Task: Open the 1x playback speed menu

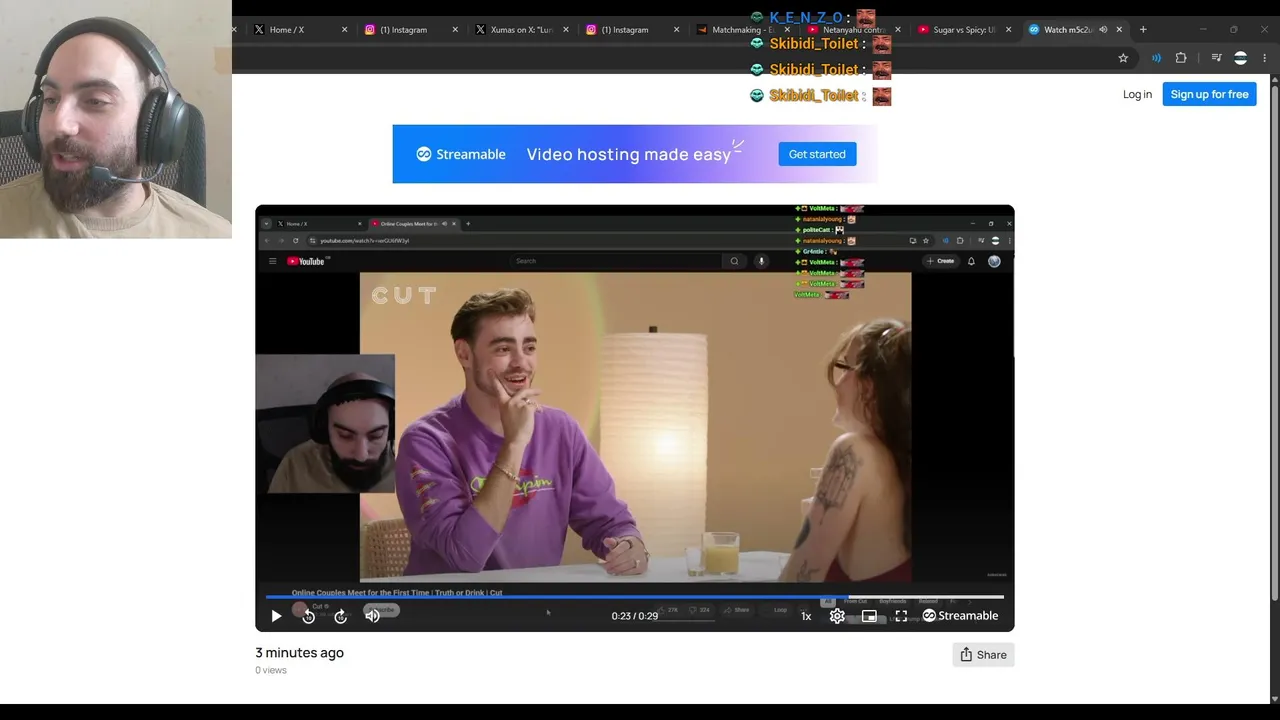Action: click(806, 616)
